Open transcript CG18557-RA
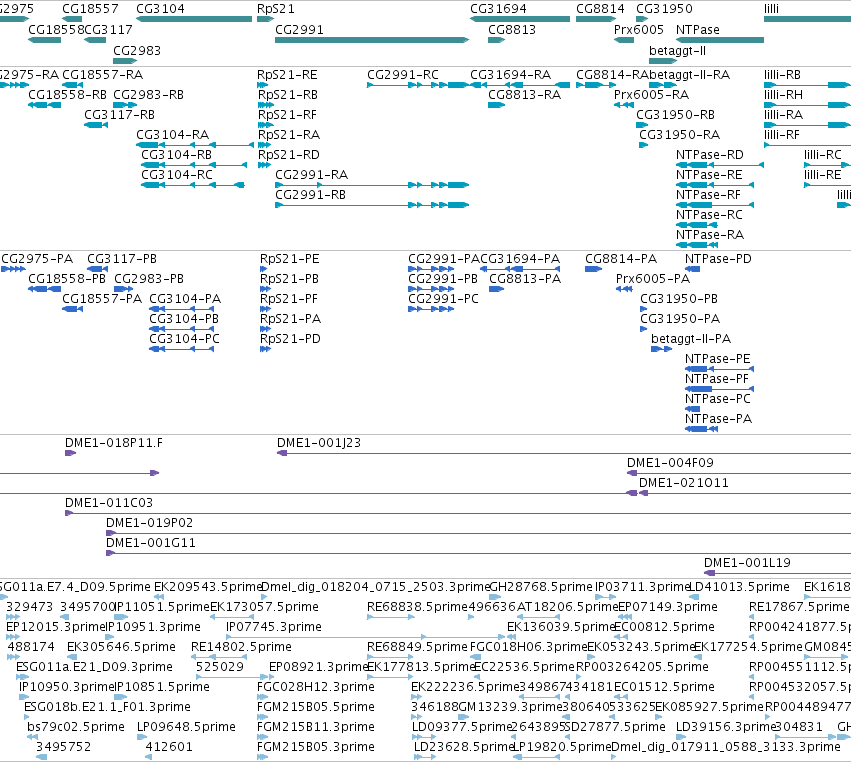The image size is (851, 762). pyautogui.click(x=103, y=74)
